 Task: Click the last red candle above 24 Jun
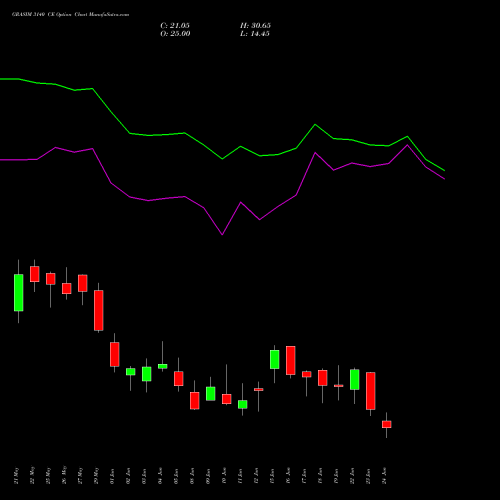click(387, 424)
